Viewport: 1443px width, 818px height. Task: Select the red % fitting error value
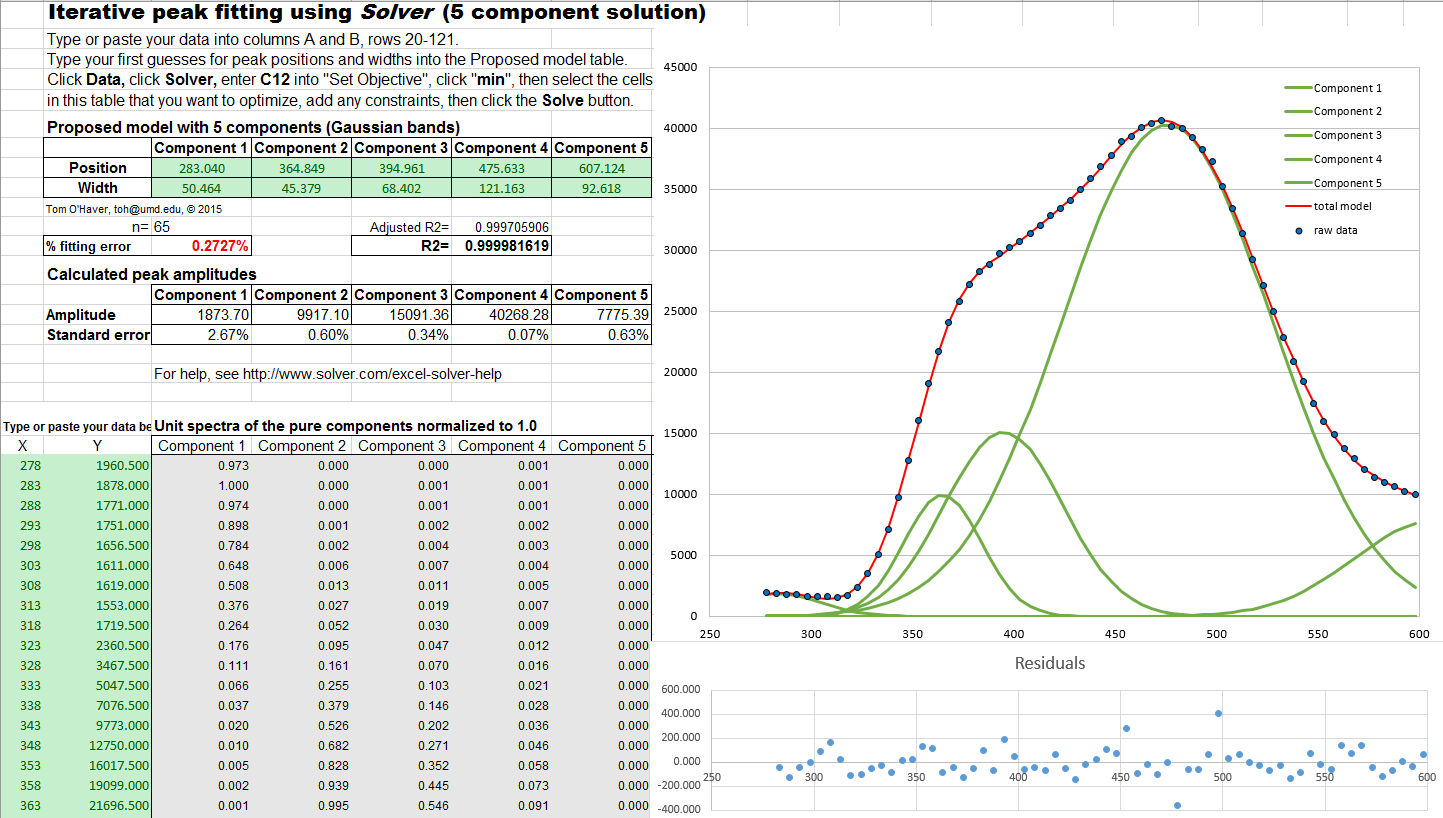(220, 246)
